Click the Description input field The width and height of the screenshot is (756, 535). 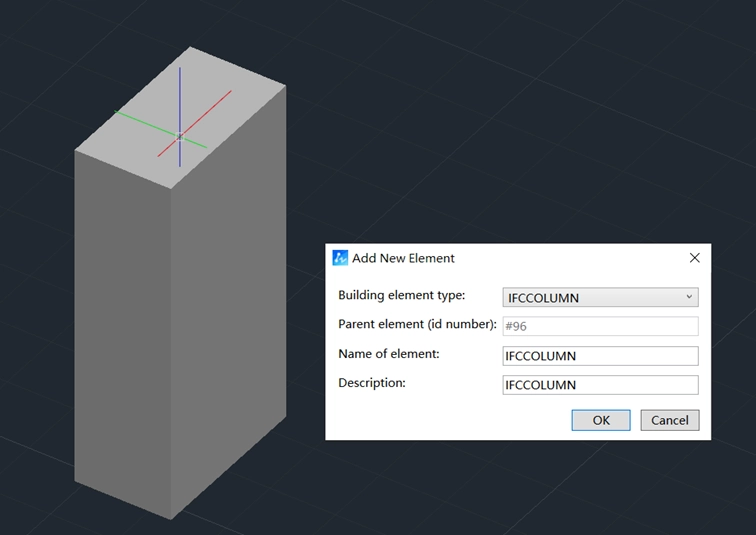(x=600, y=385)
